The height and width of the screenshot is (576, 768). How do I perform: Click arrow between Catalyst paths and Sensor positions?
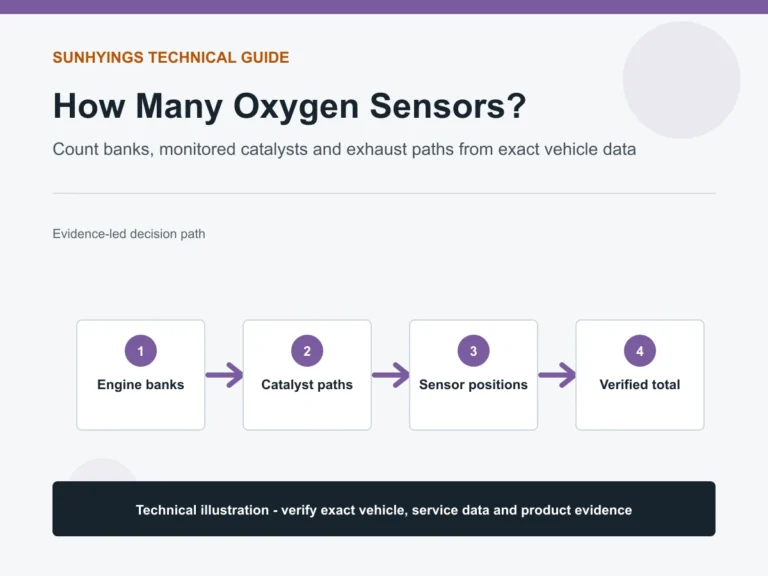391,375
